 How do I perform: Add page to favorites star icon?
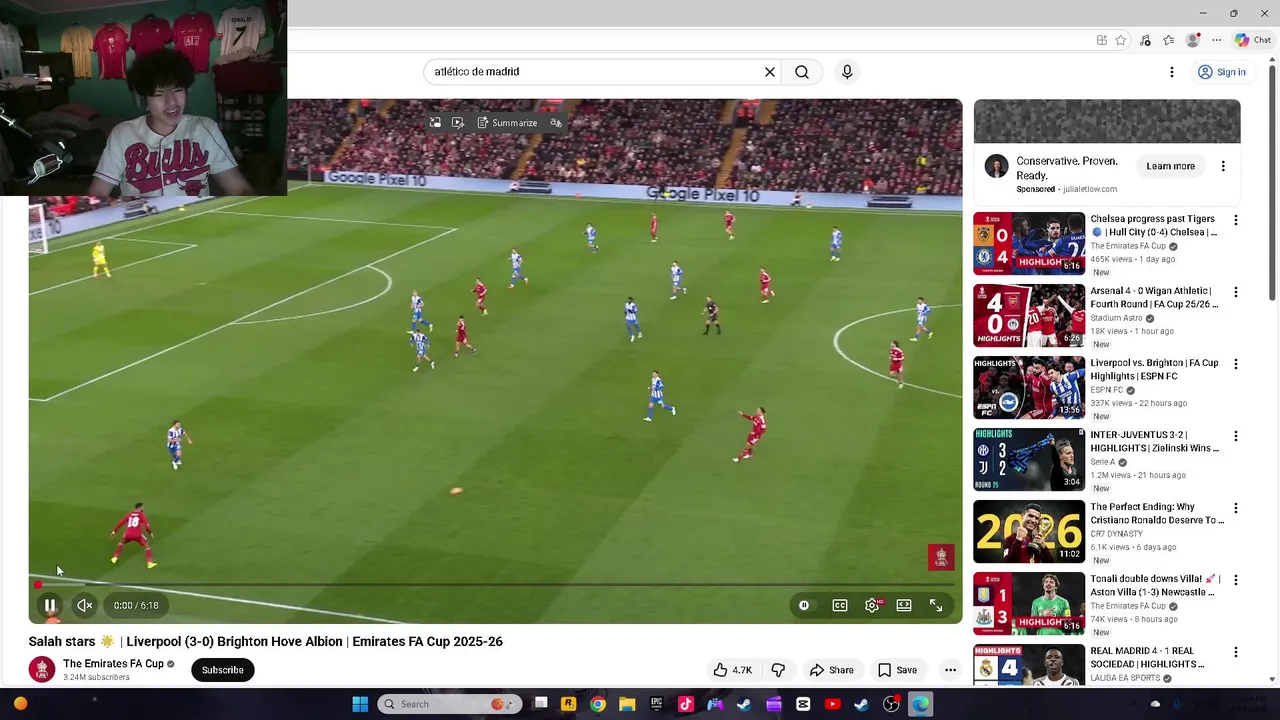[1121, 40]
